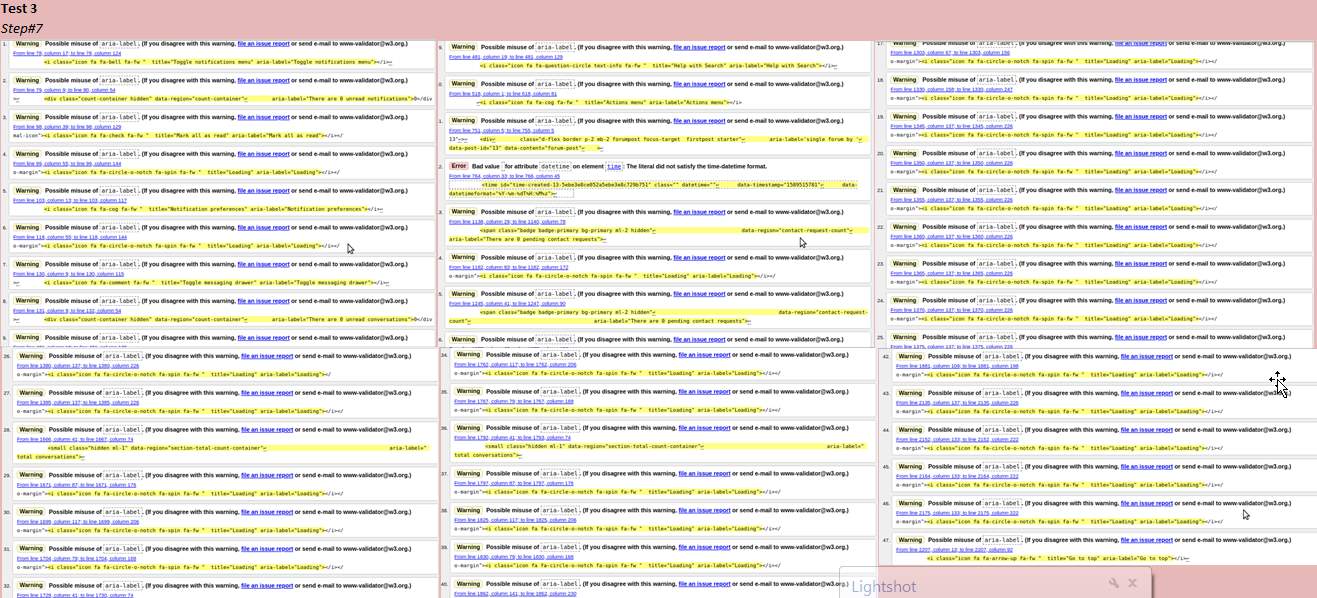
Task: Open 'file an issue report' in warning 7
Action: [x=264, y=265]
